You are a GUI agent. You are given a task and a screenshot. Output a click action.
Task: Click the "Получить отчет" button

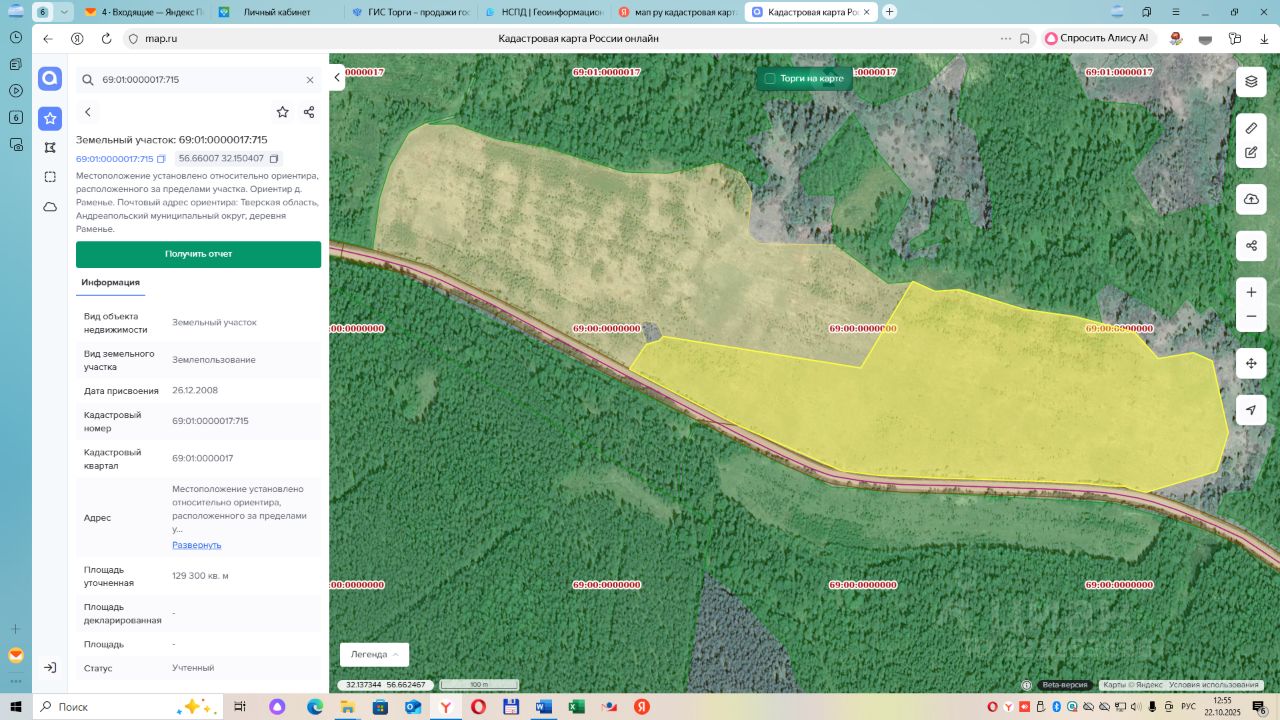tap(198, 254)
